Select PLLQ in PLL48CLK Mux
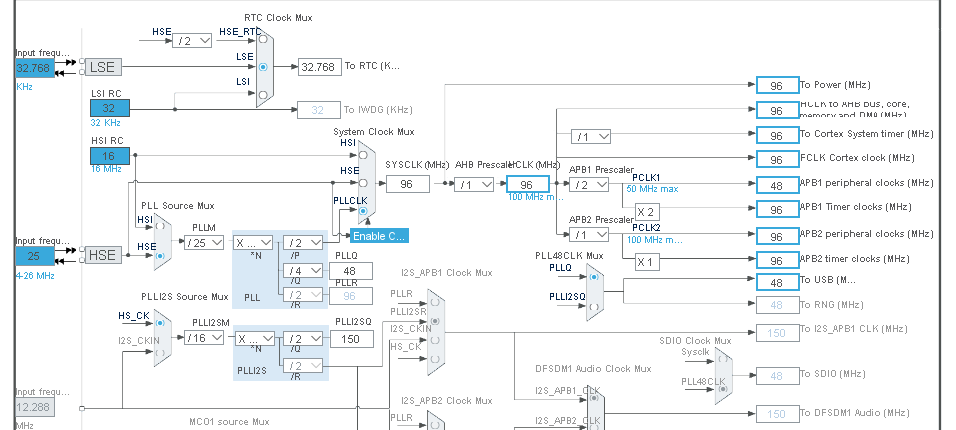956x430 pixels. tap(593, 279)
